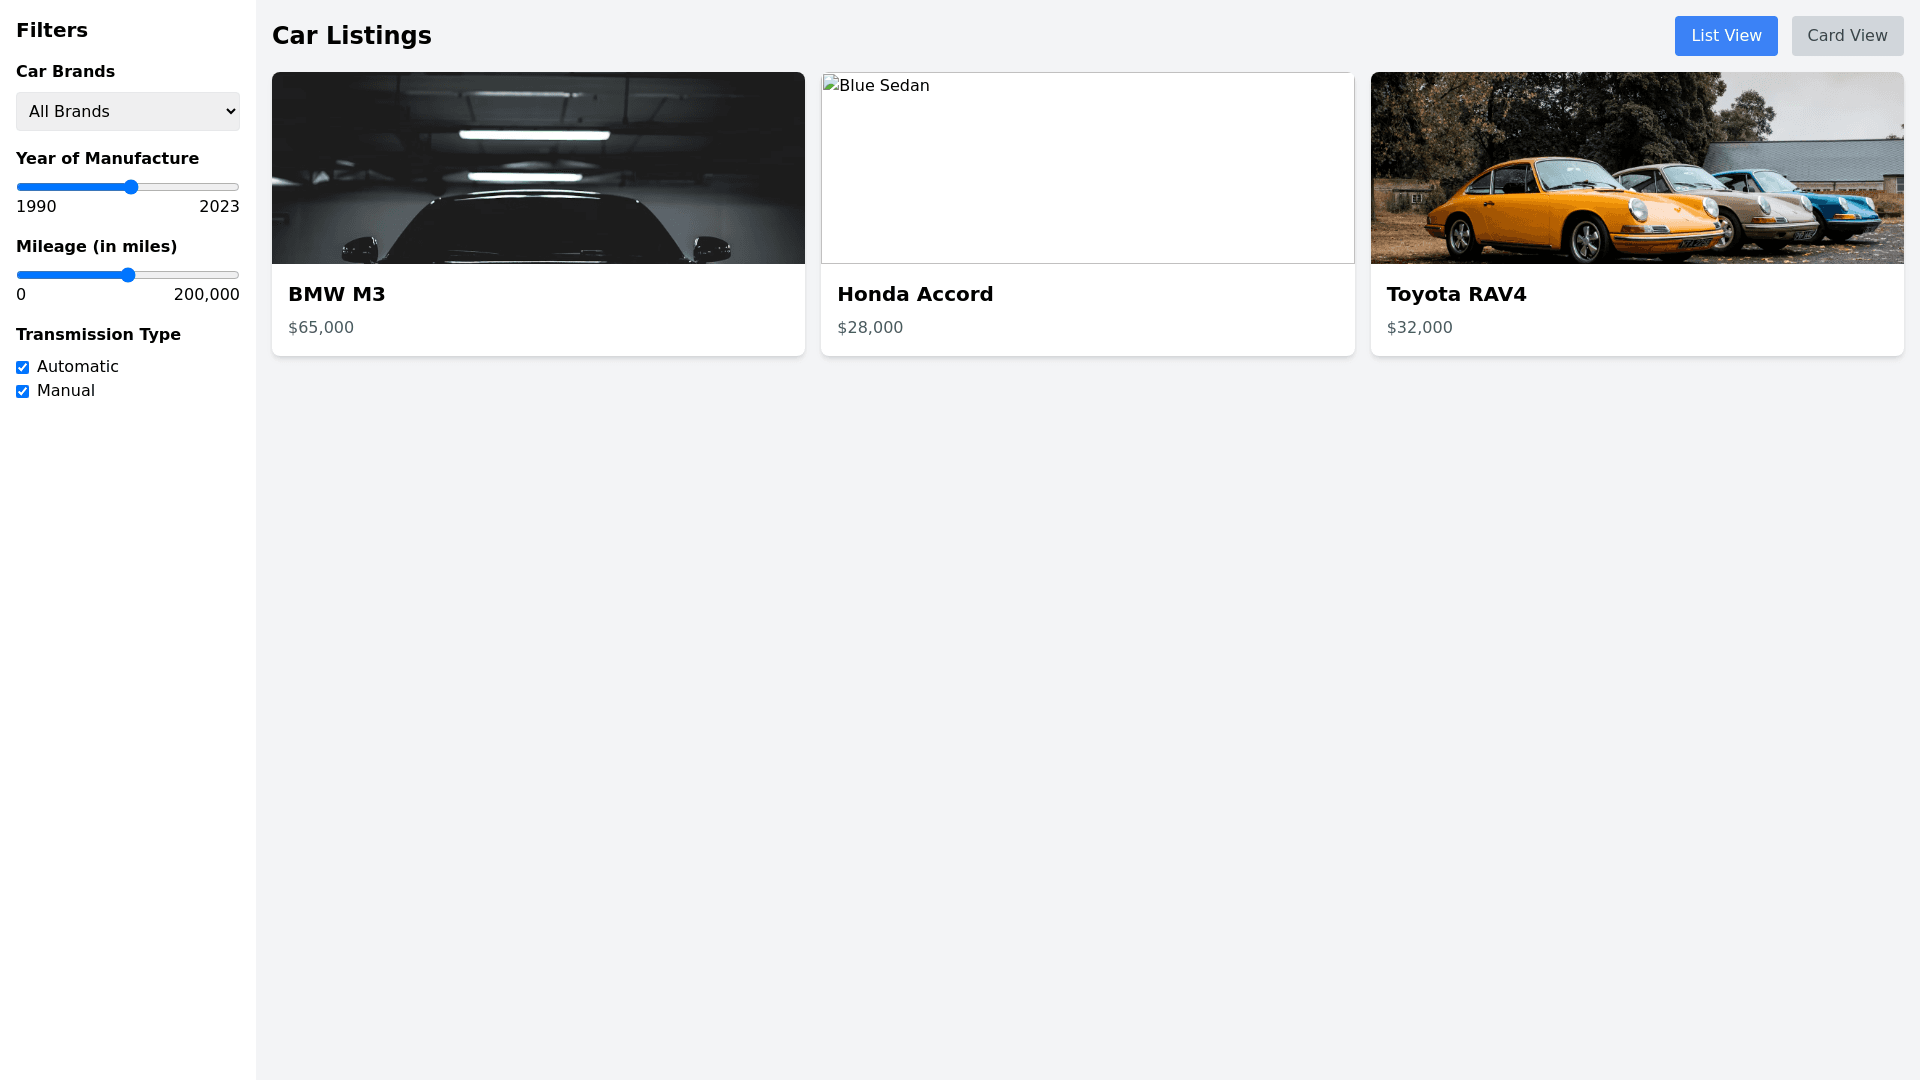Click the Toyota RAV4 listing title
The image size is (1920, 1080).
coord(1455,294)
